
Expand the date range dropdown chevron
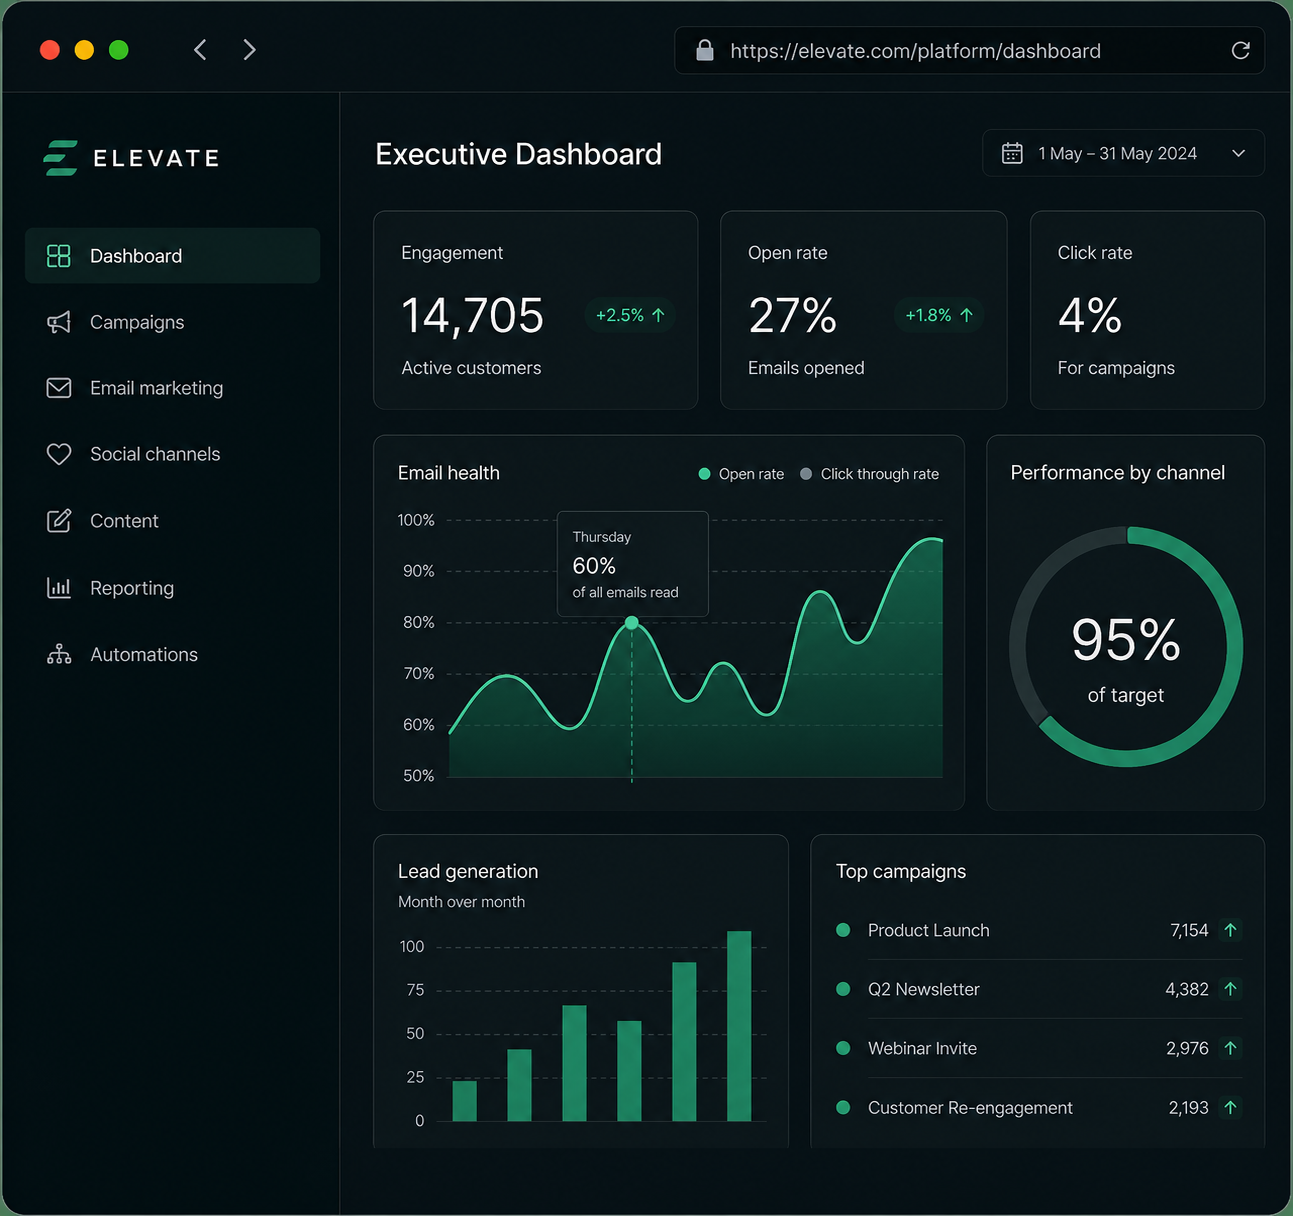[x=1238, y=153]
